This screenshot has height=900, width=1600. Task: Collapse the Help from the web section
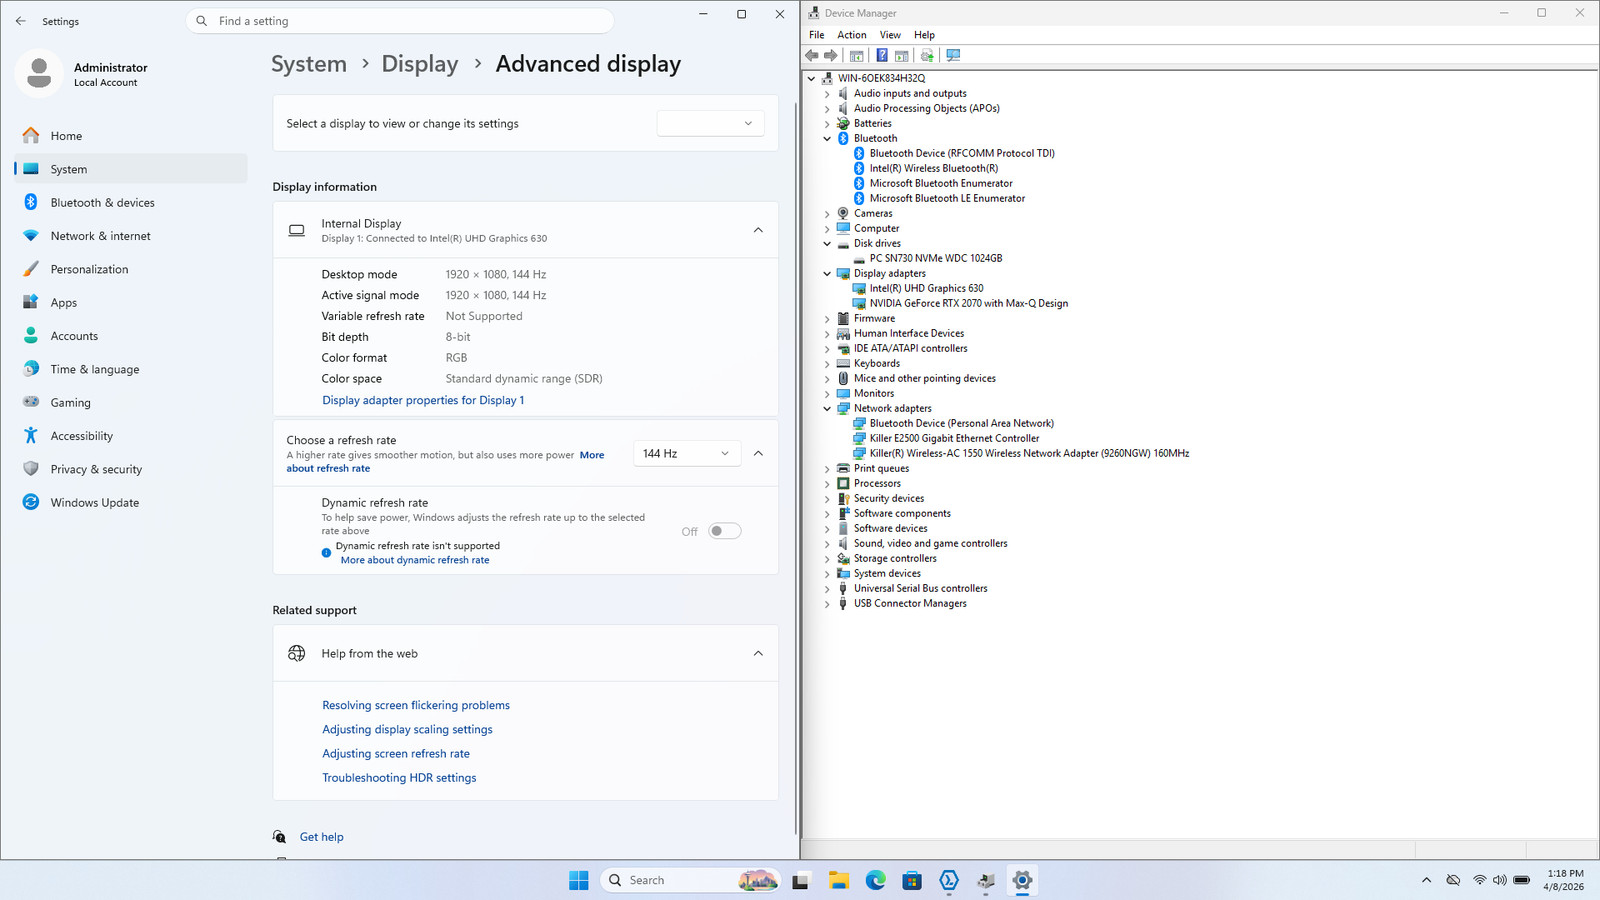click(x=758, y=653)
